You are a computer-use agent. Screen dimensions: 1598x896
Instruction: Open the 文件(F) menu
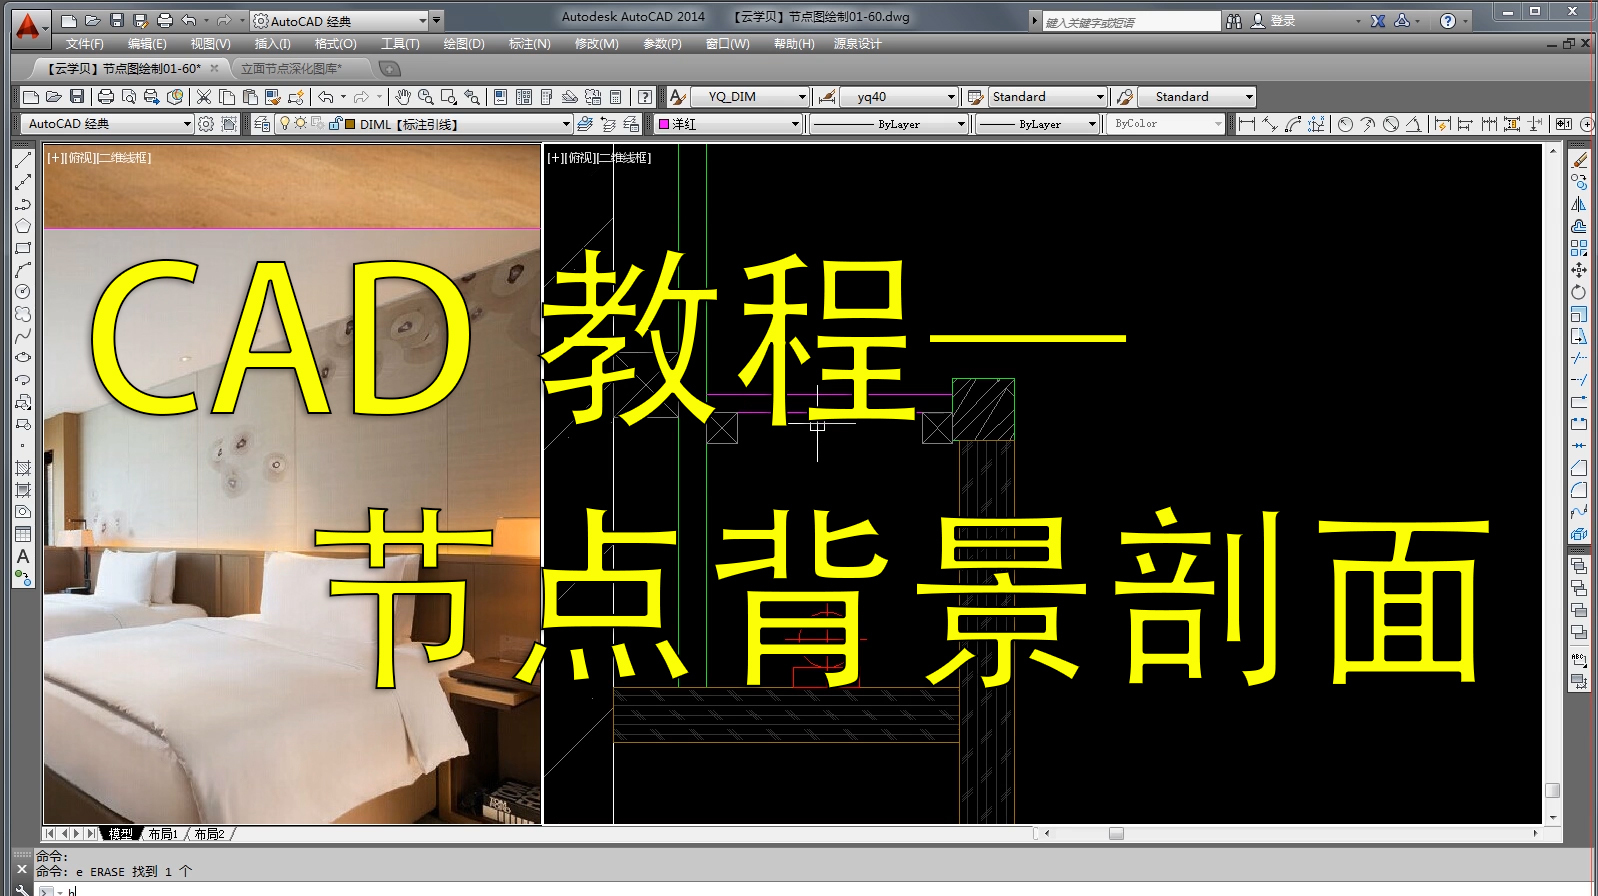[x=85, y=44]
